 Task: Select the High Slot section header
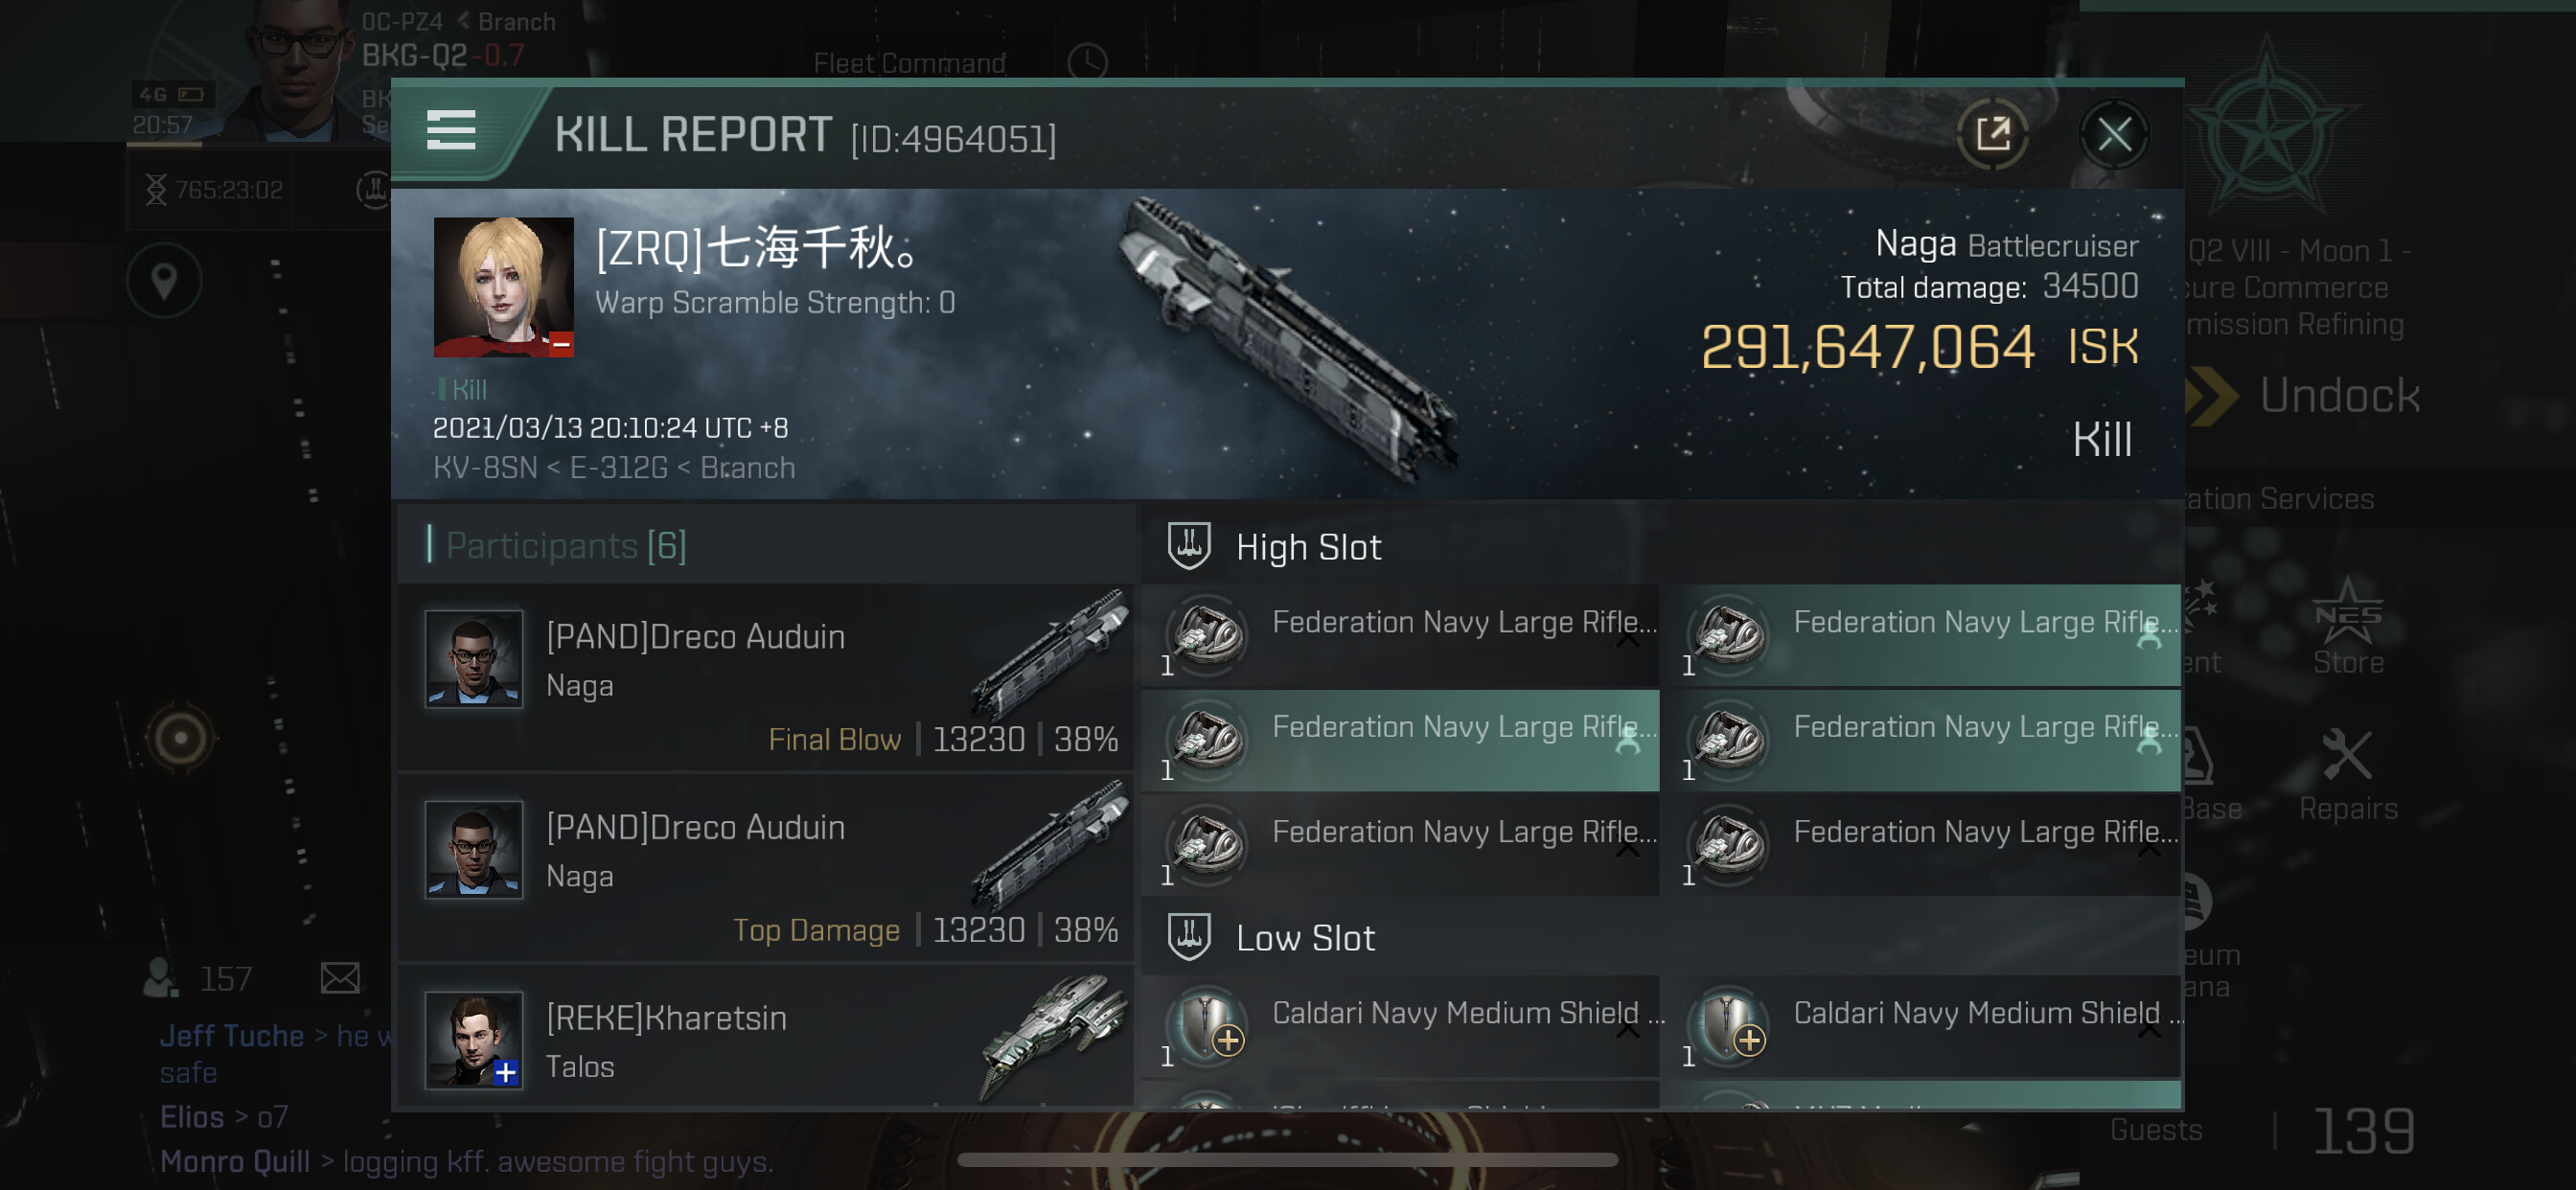(x=1307, y=547)
